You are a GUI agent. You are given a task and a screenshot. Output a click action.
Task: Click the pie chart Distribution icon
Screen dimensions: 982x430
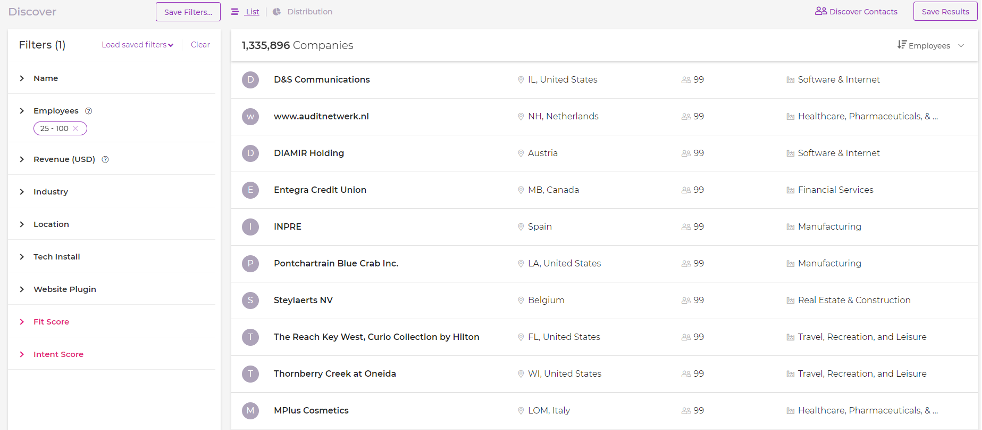[x=277, y=12]
